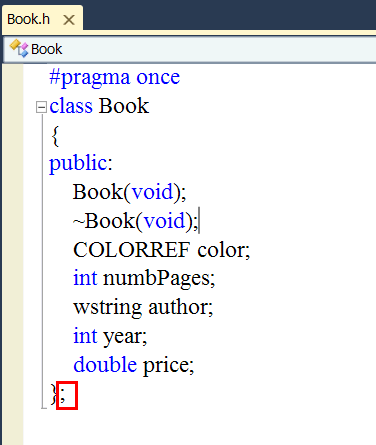Click the COLORREF type name
This screenshot has height=445, width=376.
(132, 250)
